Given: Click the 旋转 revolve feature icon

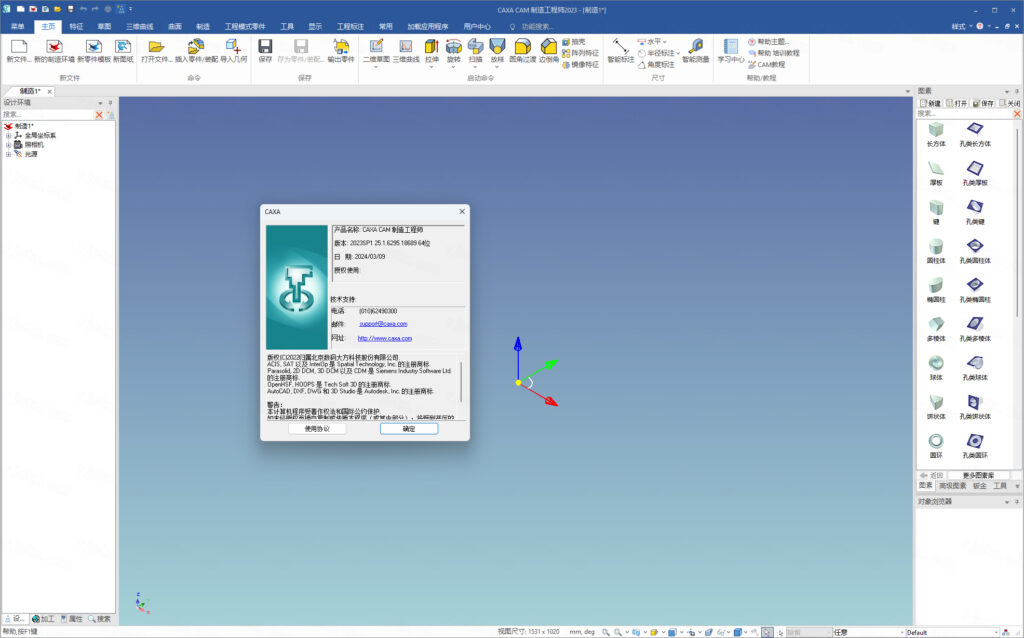Looking at the screenshot, I should coord(454,47).
